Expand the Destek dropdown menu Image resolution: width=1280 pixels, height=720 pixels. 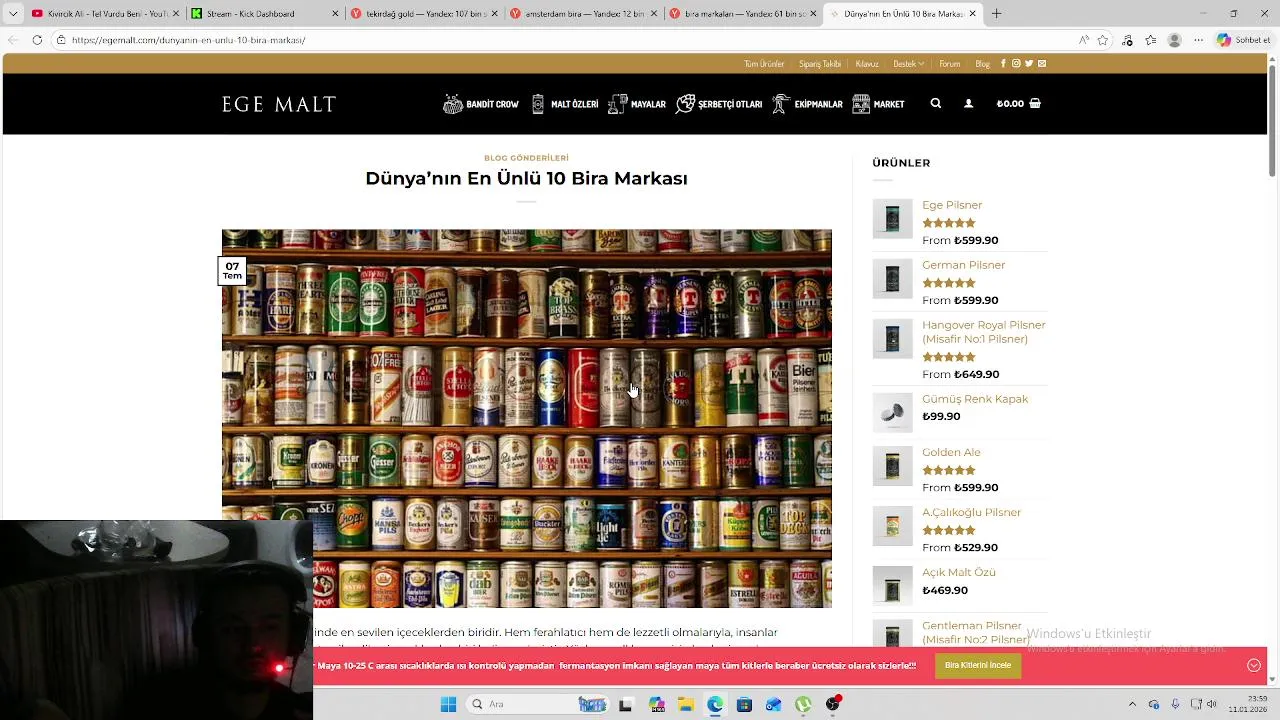[908, 63]
